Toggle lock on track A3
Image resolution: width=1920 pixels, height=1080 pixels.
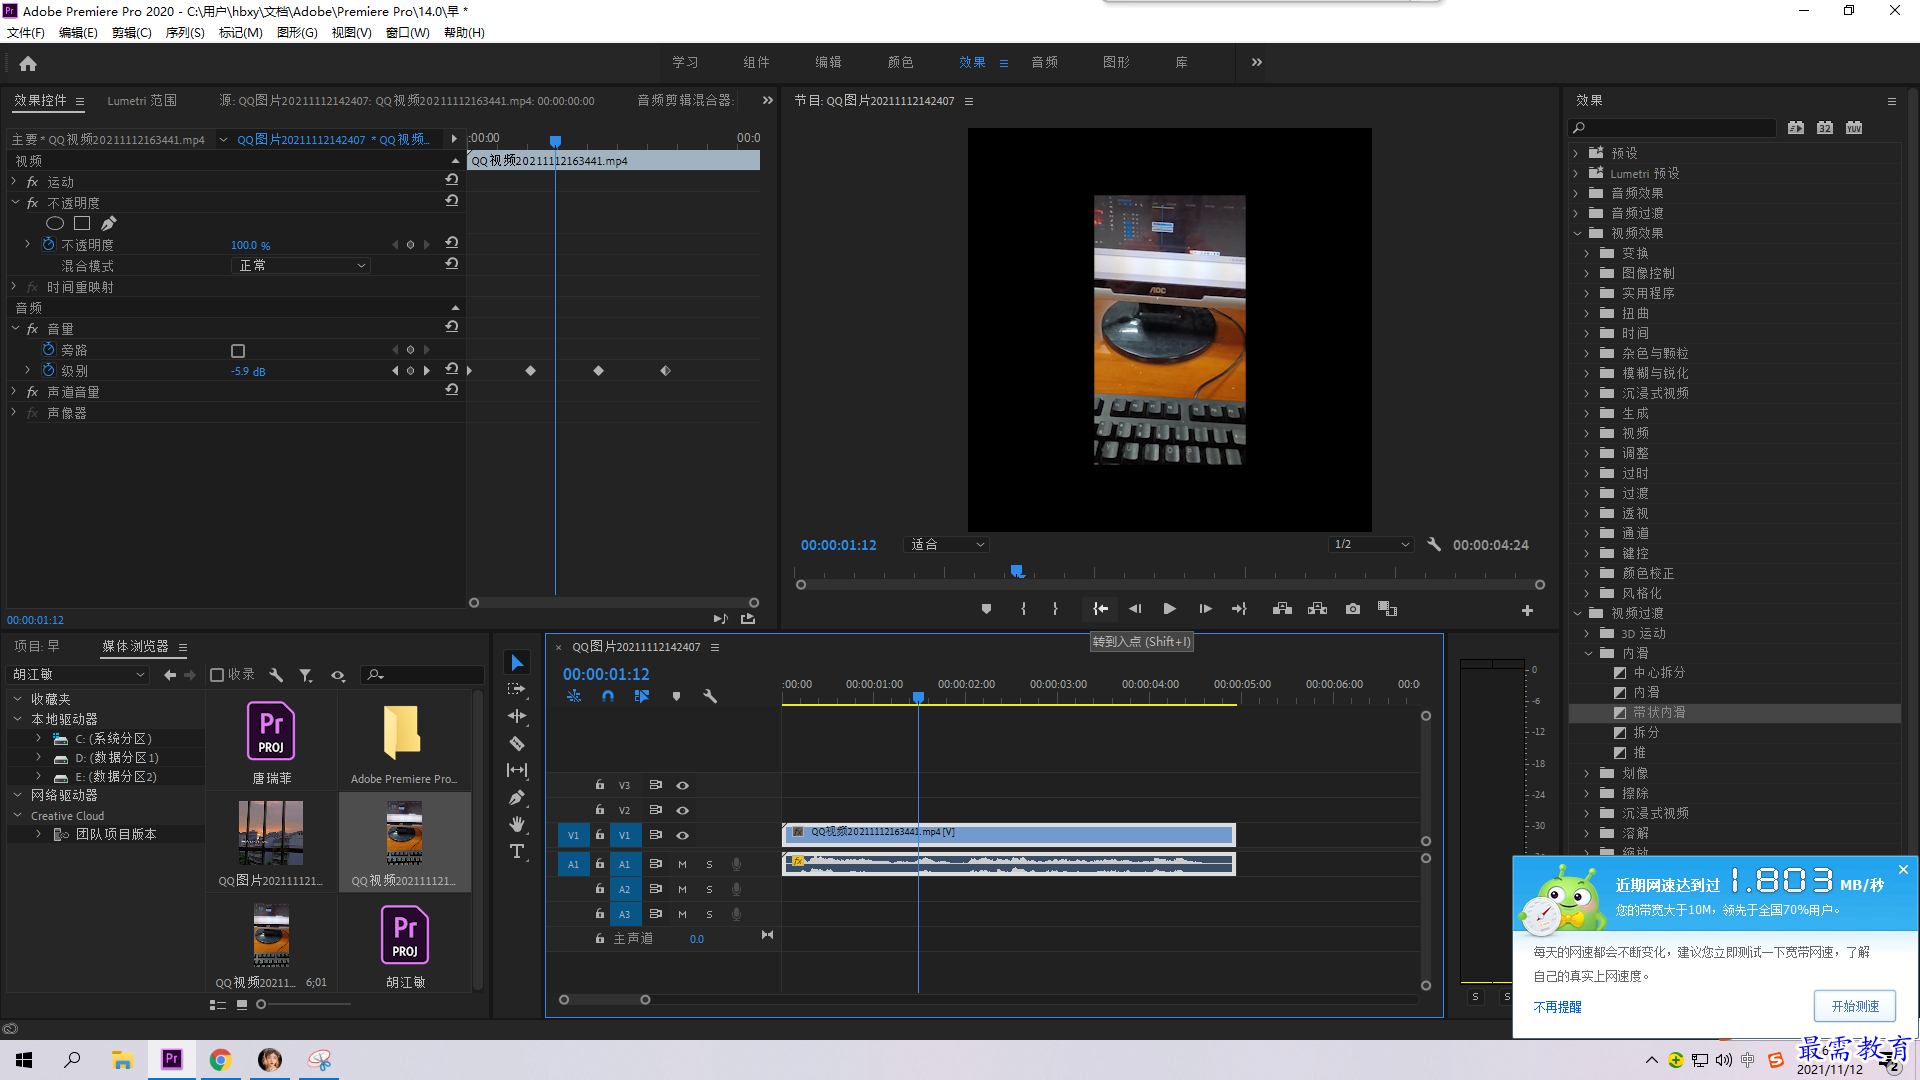tap(600, 913)
